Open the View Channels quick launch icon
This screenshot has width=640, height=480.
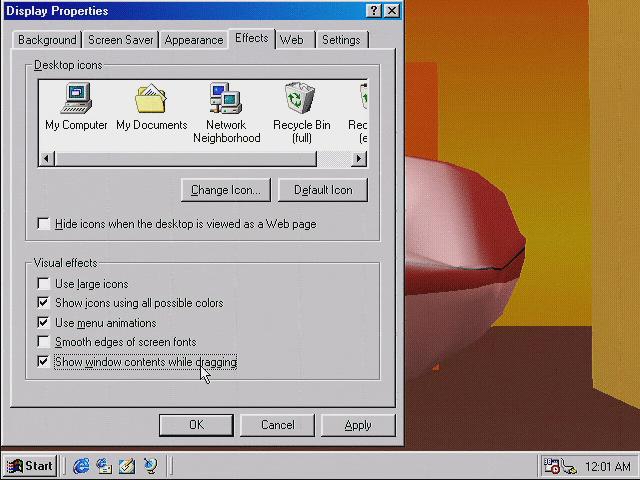150,466
